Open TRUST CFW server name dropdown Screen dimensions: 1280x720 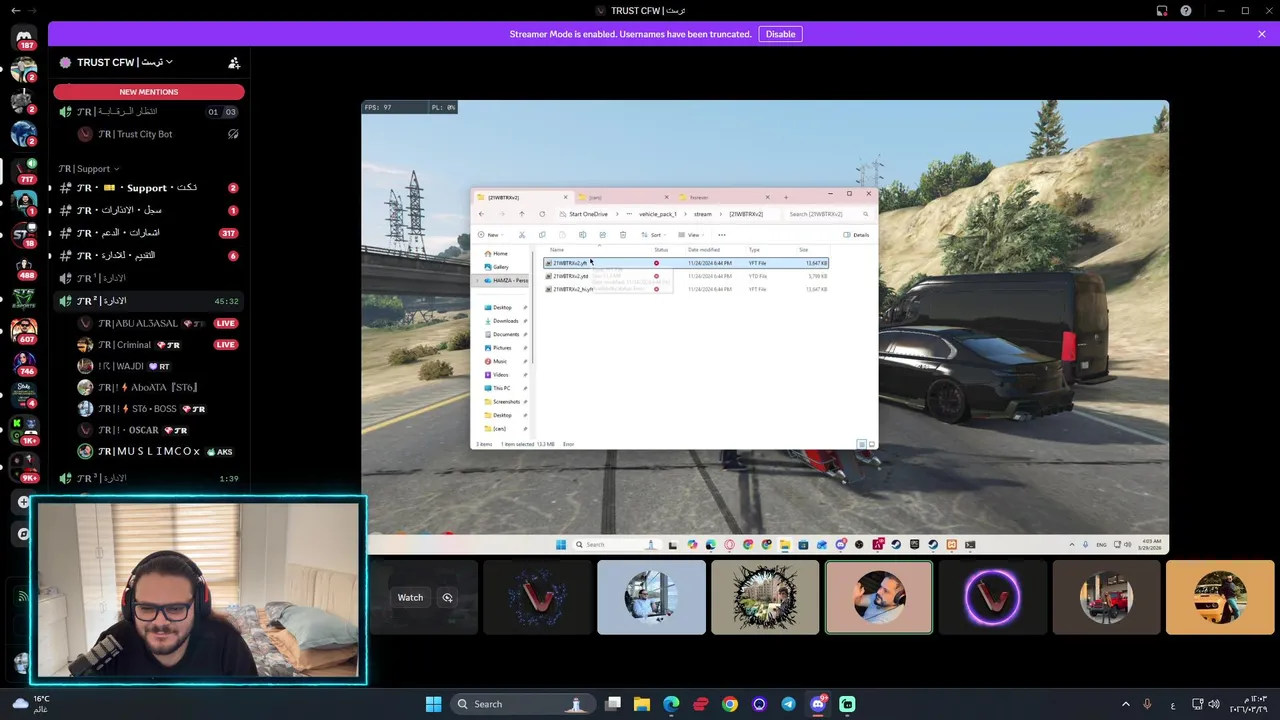tap(125, 62)
